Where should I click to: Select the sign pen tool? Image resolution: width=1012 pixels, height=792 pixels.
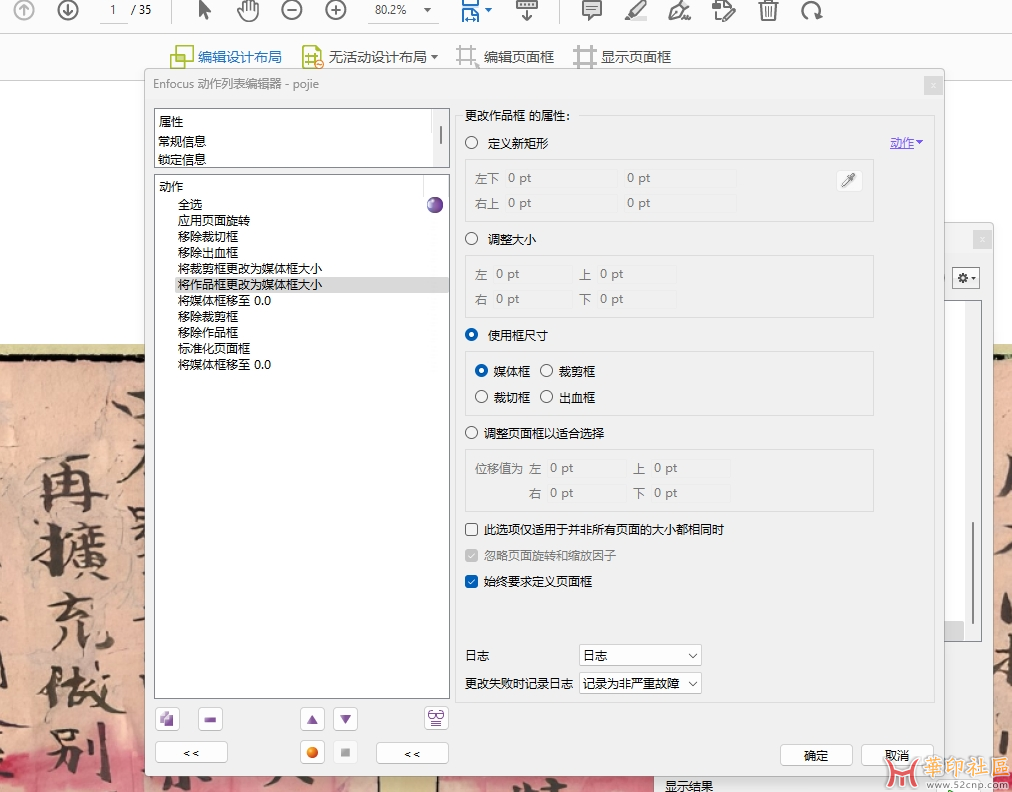(x=680, y=10)
